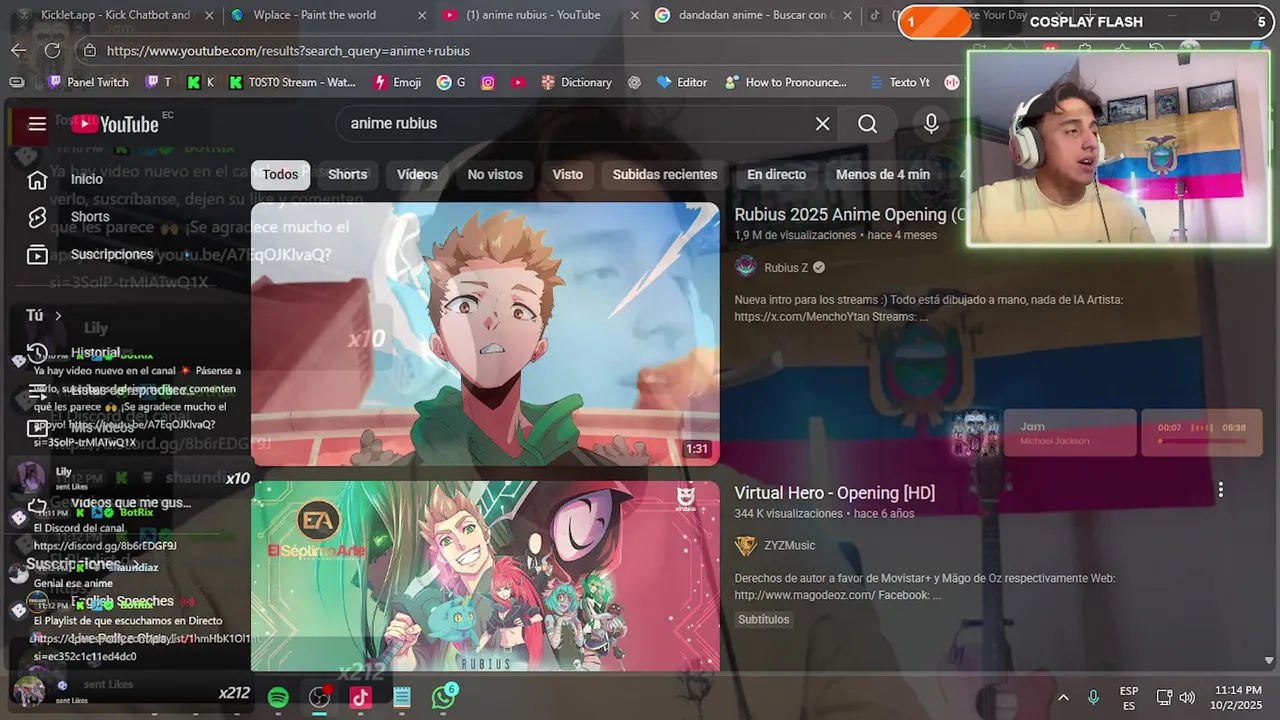Open the How to Pronounce bookmark
The width and height of the screenshot is (1280, 720).
click(786, 82)
